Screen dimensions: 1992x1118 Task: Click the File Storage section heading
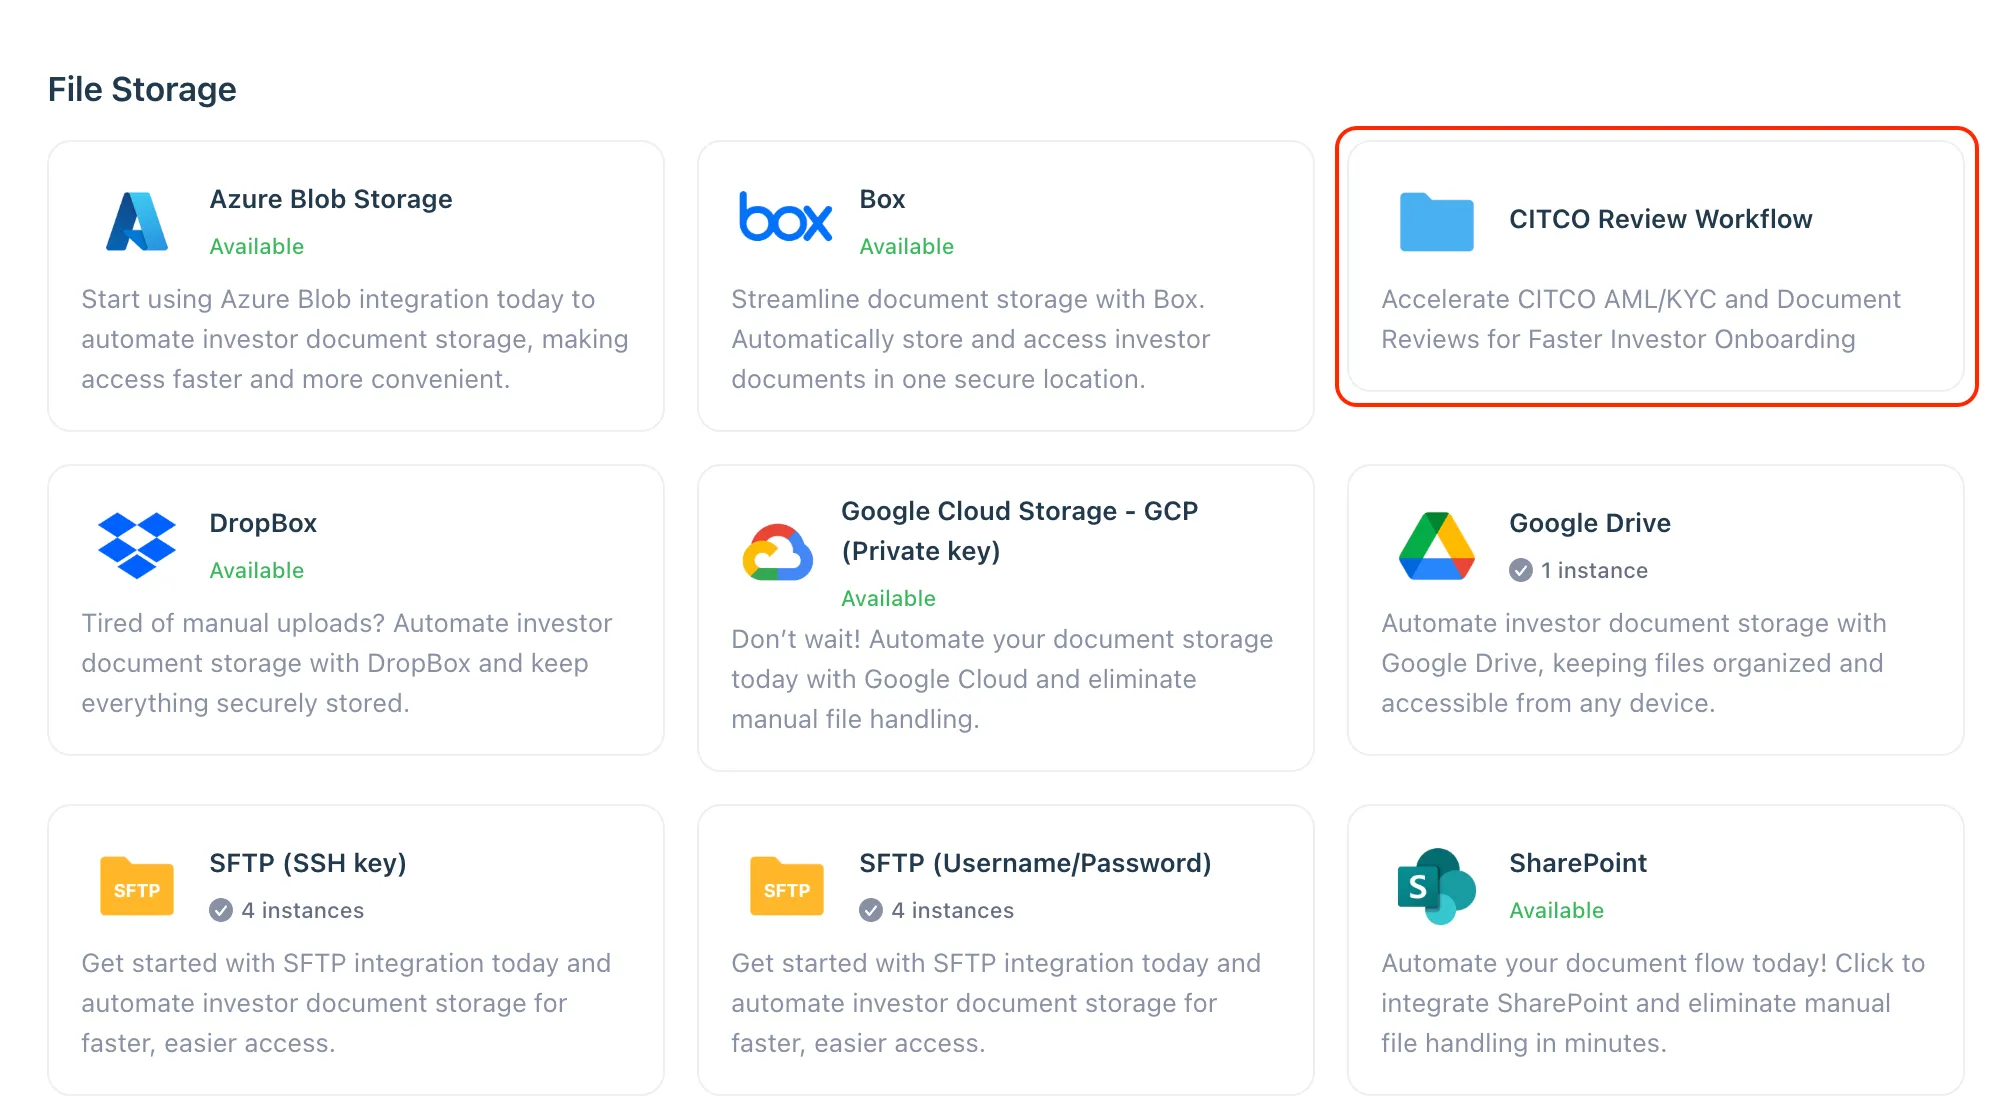coord(142,89)
